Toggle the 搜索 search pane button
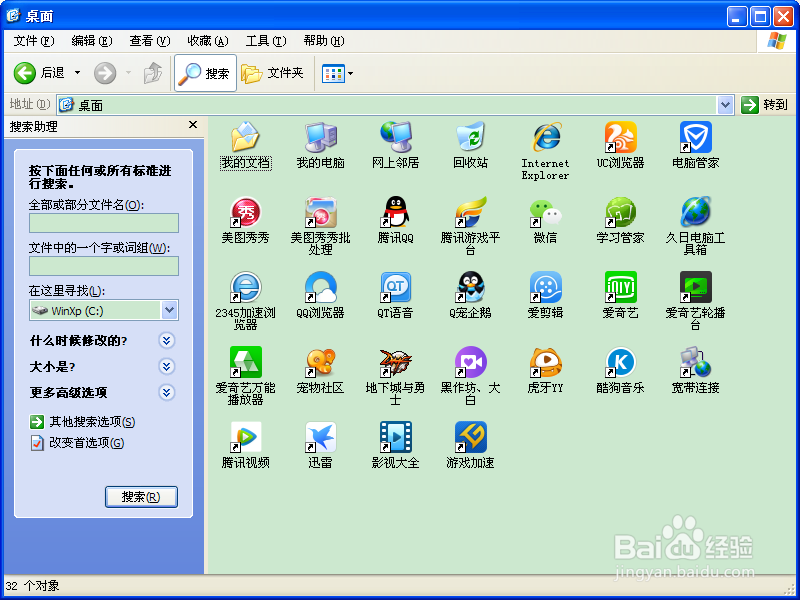Viewport: 800px width, 600px height. (x=205, y=73)
